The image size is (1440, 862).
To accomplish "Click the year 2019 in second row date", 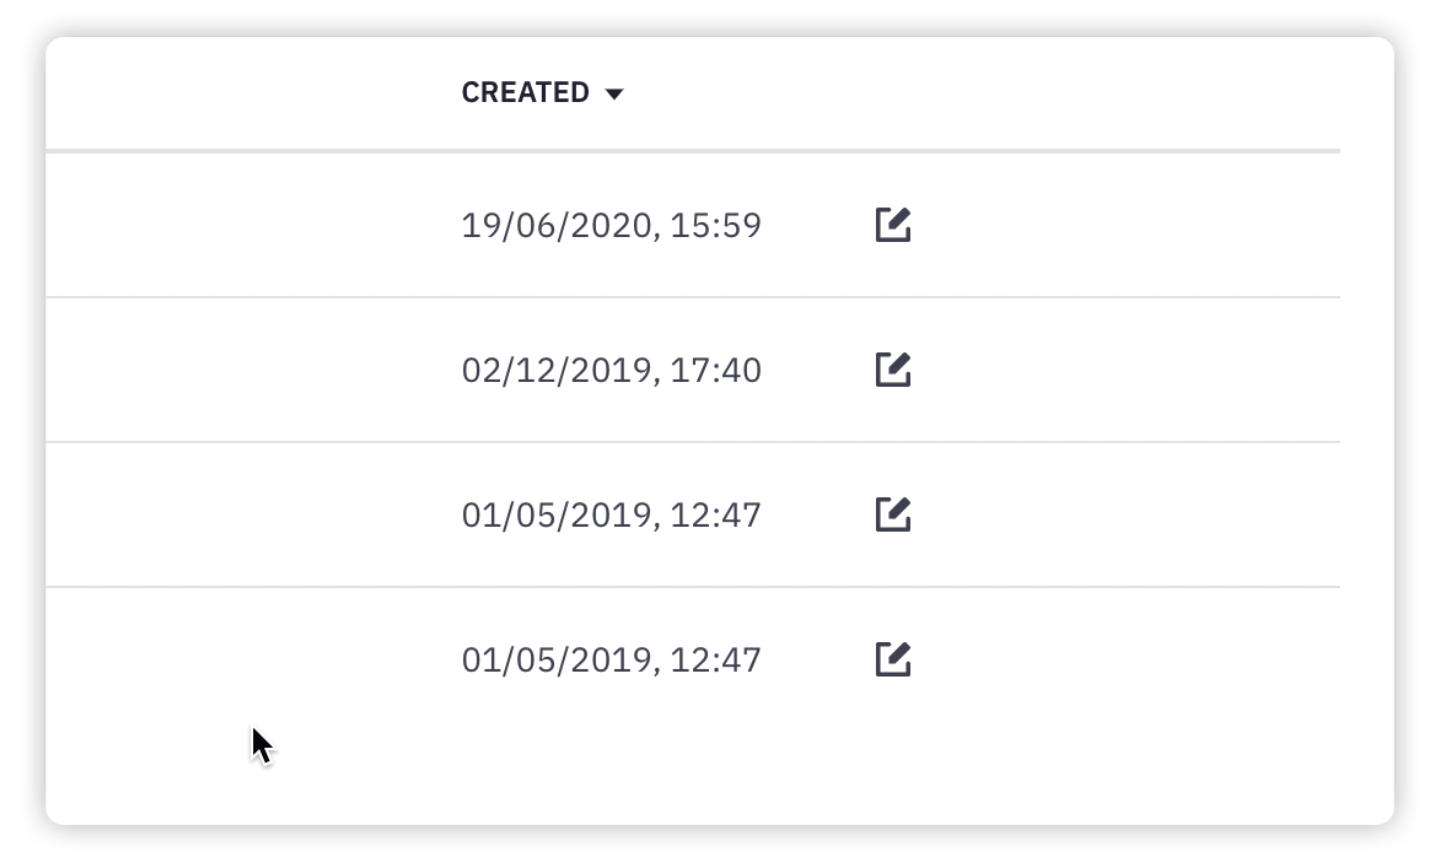I will (x=612, y=371).
